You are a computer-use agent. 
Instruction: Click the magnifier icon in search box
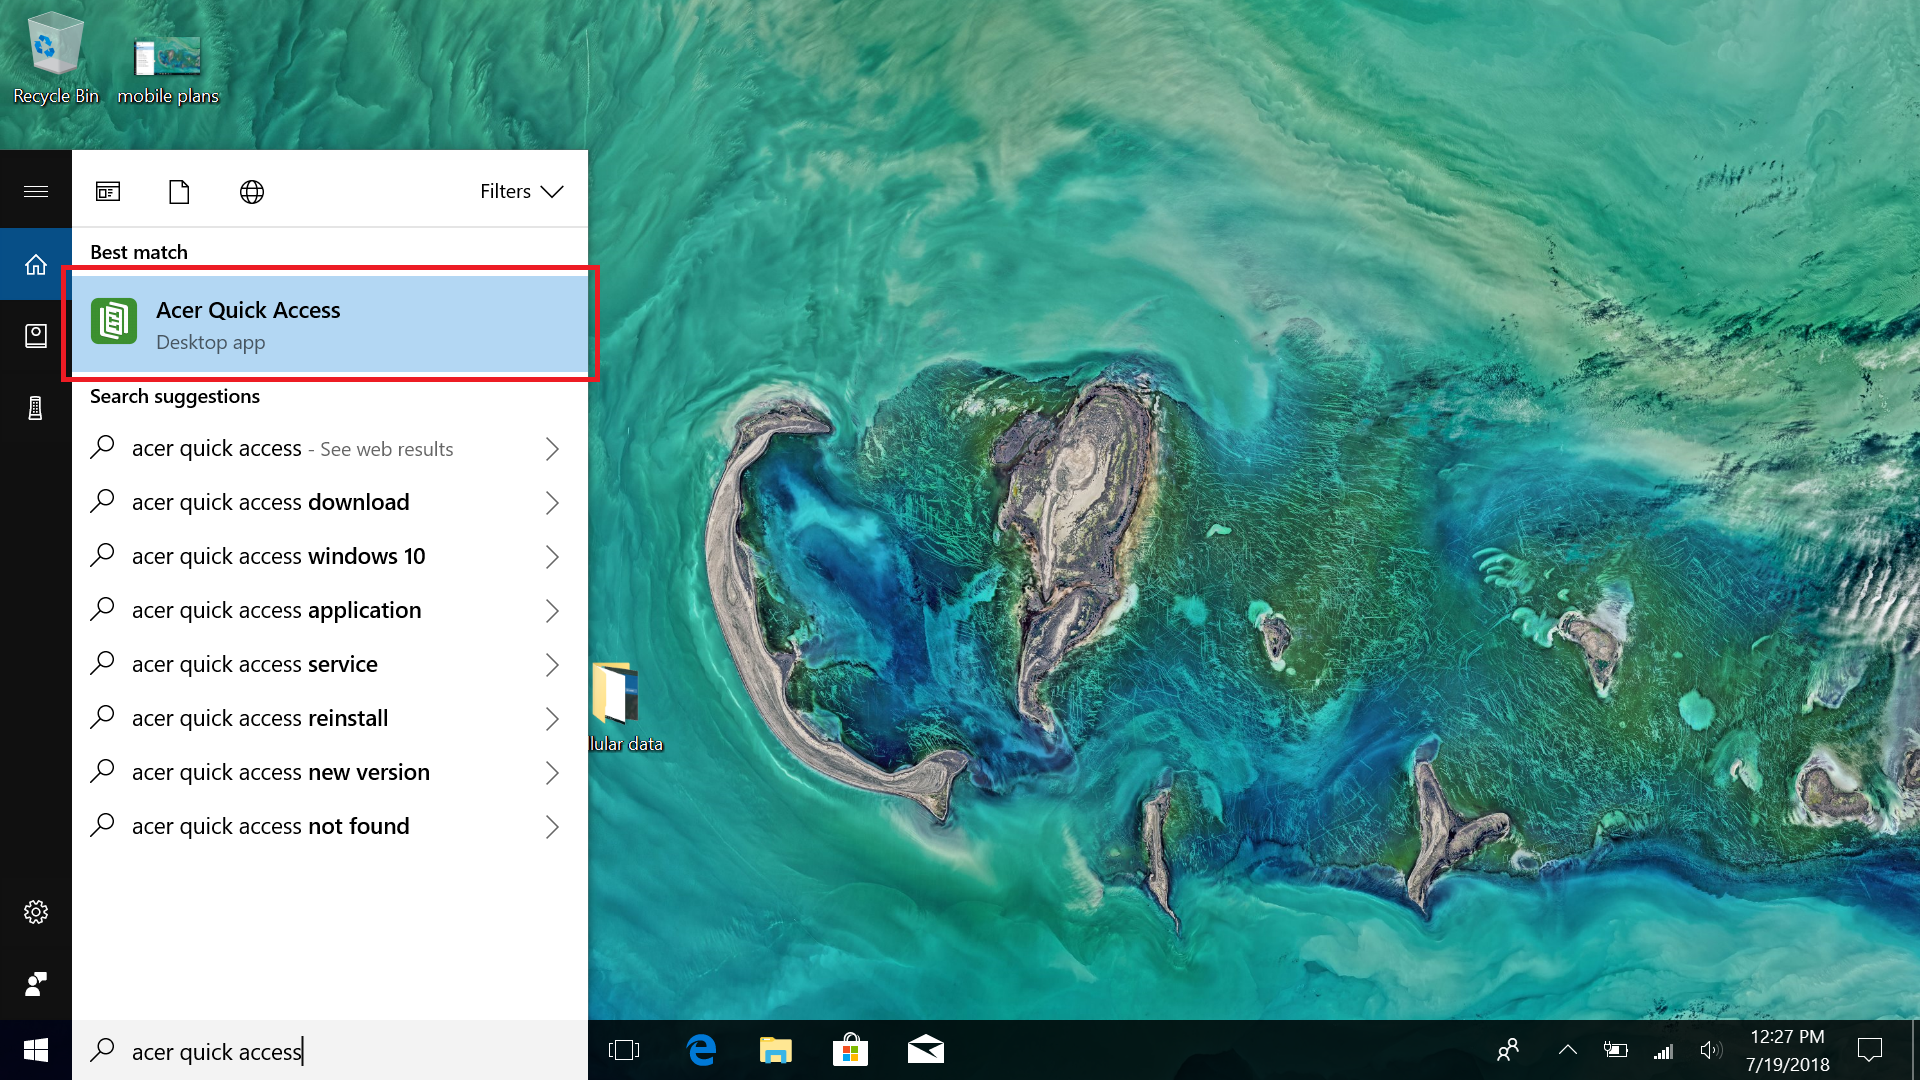(x=102, y=1050)
